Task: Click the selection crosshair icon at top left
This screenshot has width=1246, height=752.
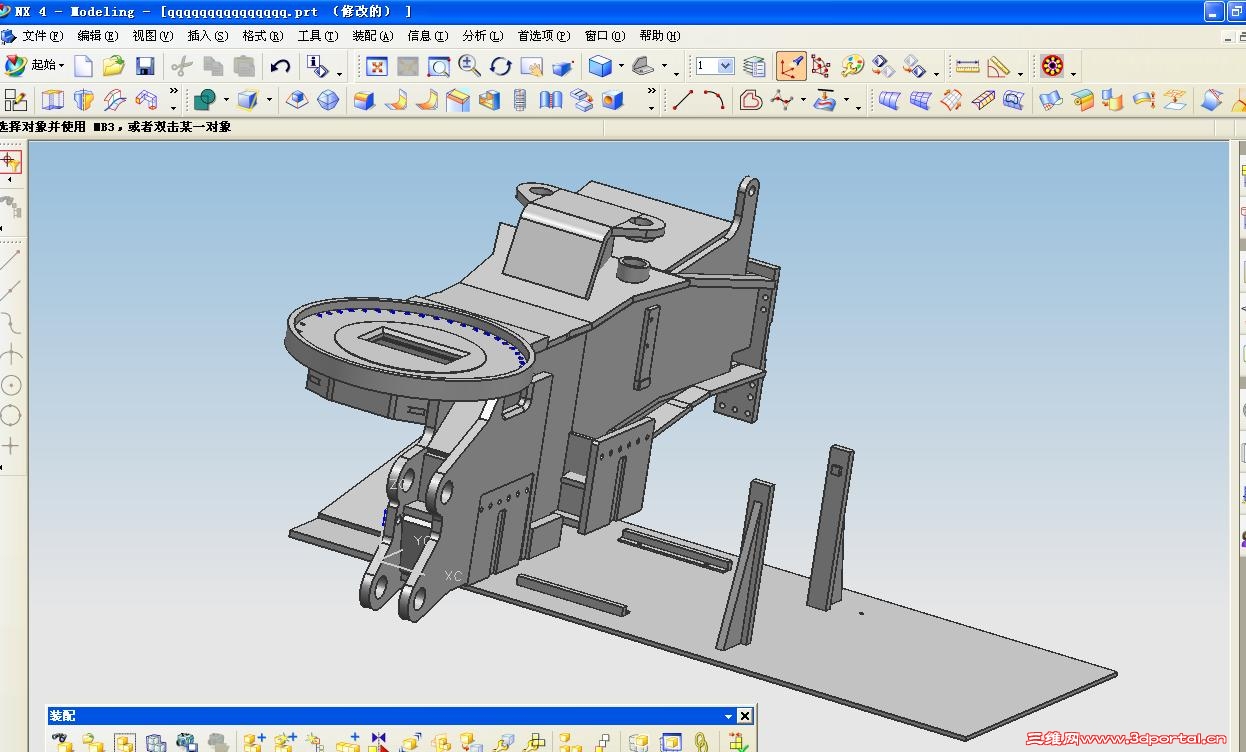Action: pyautogui.click(x=10, y=162)
